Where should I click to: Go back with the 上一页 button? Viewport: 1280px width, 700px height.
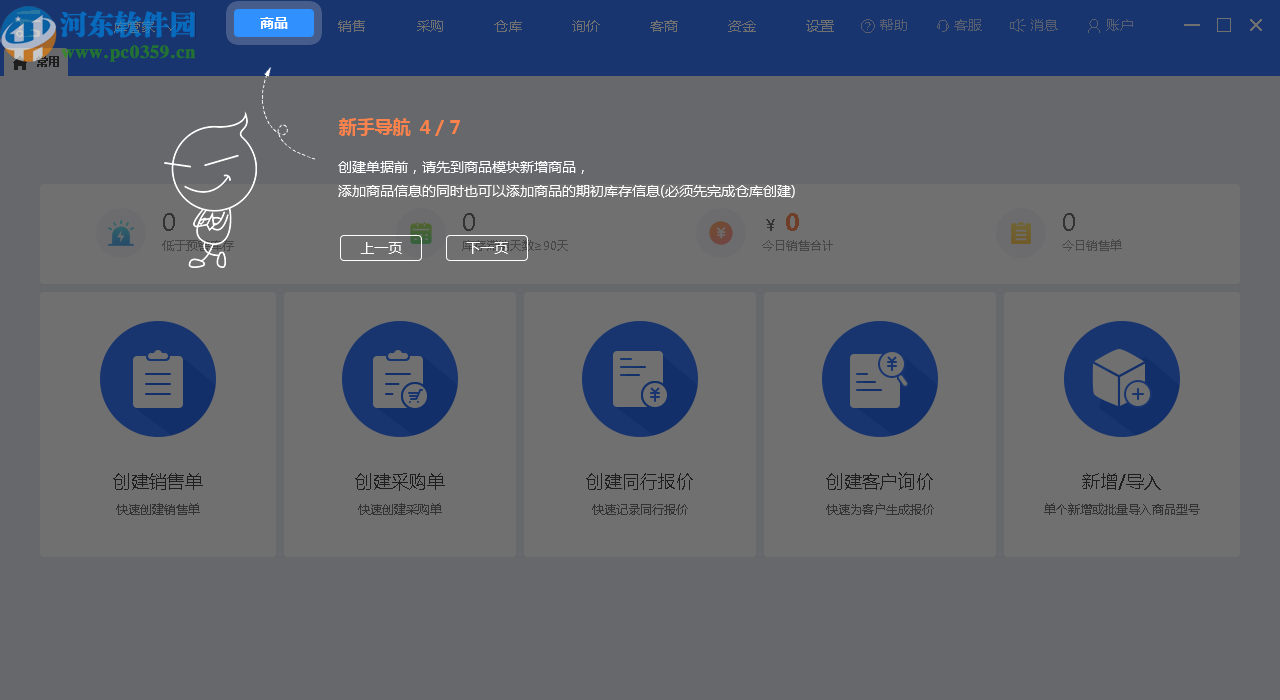[380, 247]
